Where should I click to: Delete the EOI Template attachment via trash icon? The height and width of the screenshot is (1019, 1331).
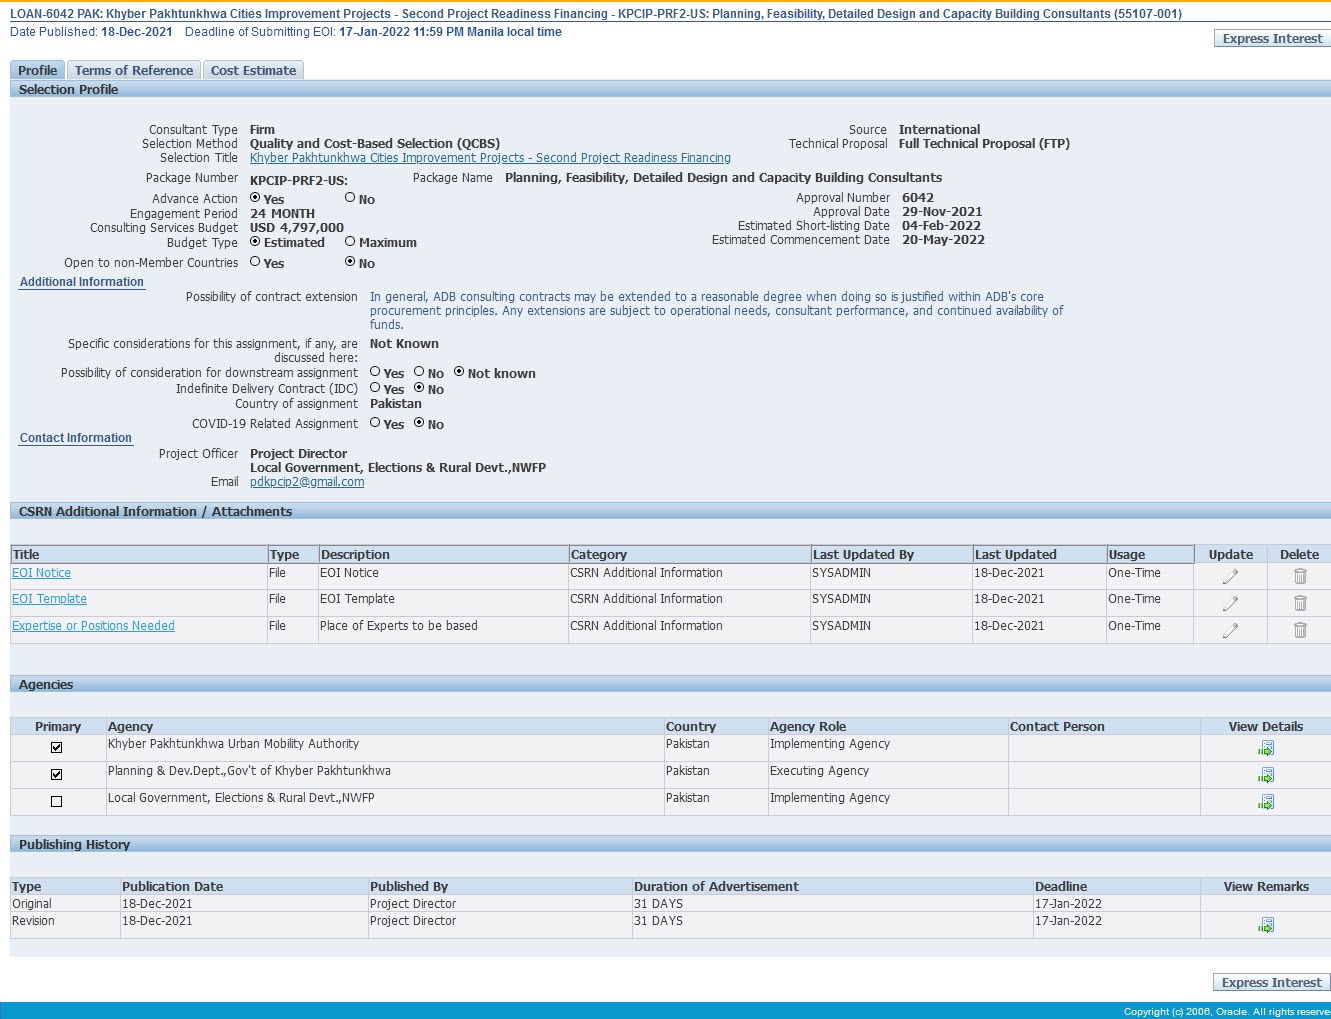pyautogui.click(x=1300, y=603)
